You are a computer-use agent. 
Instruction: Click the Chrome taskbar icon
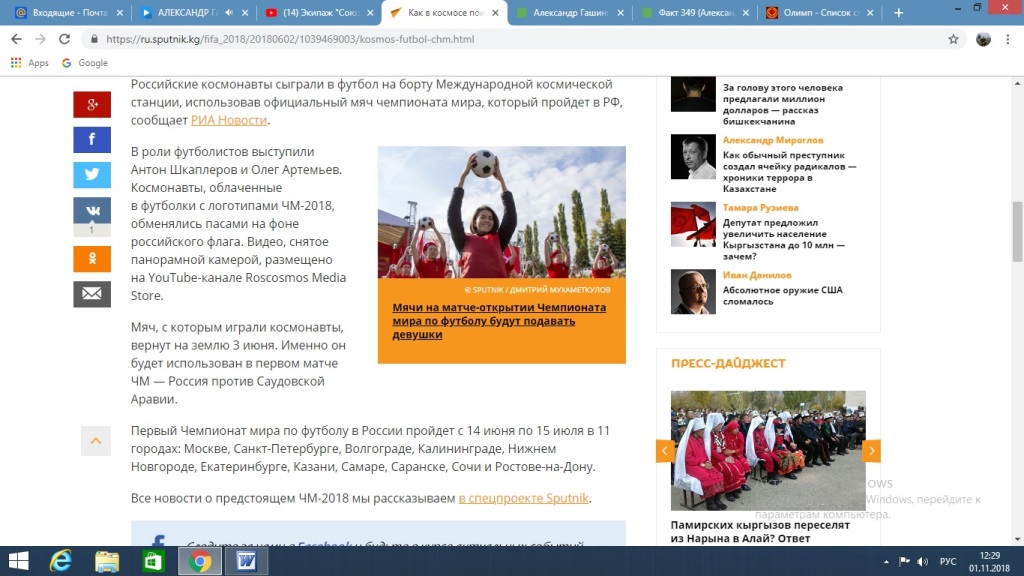200,561
